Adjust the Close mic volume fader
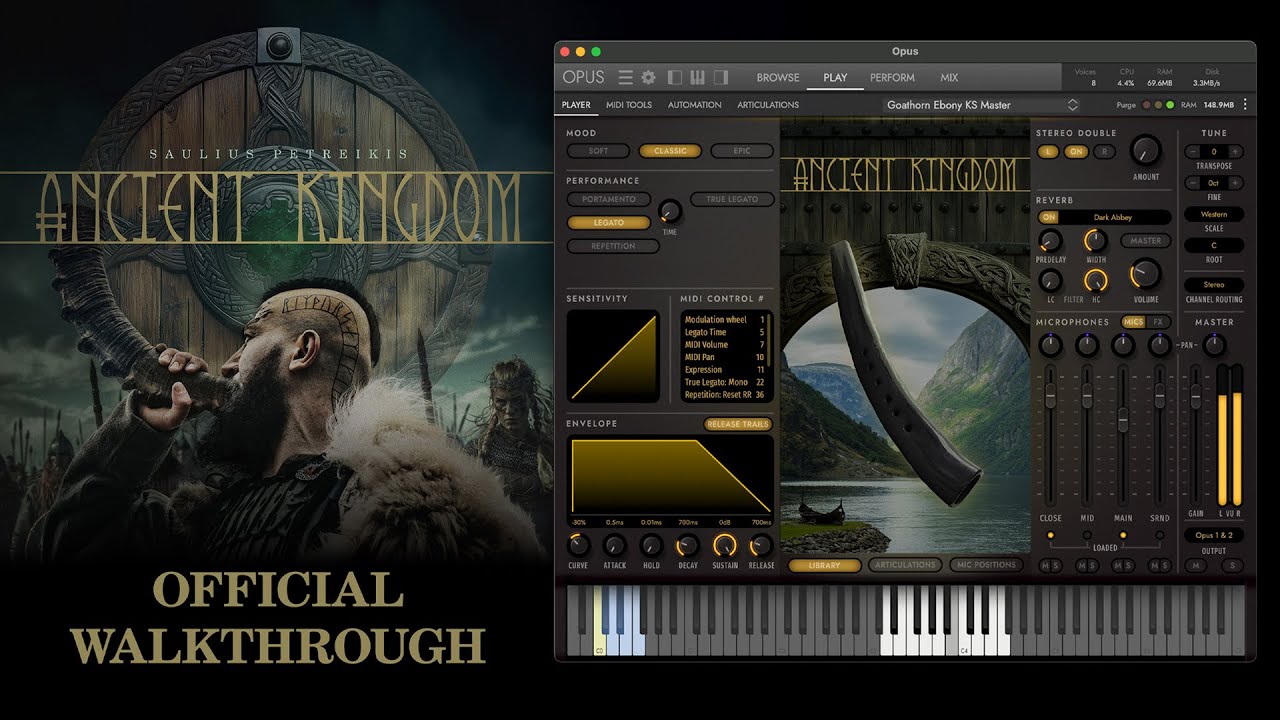The width and height of the screenshot is (1280, 720). tap(1050, 395)
